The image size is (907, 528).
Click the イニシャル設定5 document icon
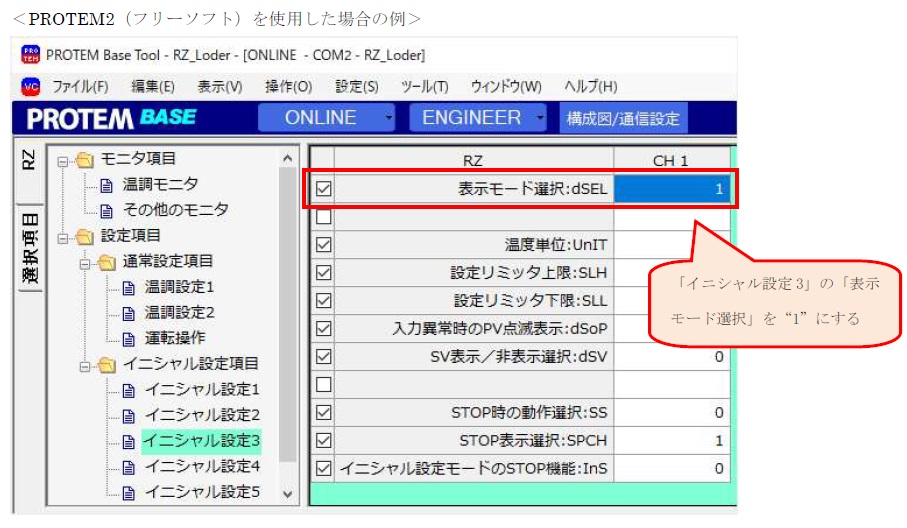129,493
